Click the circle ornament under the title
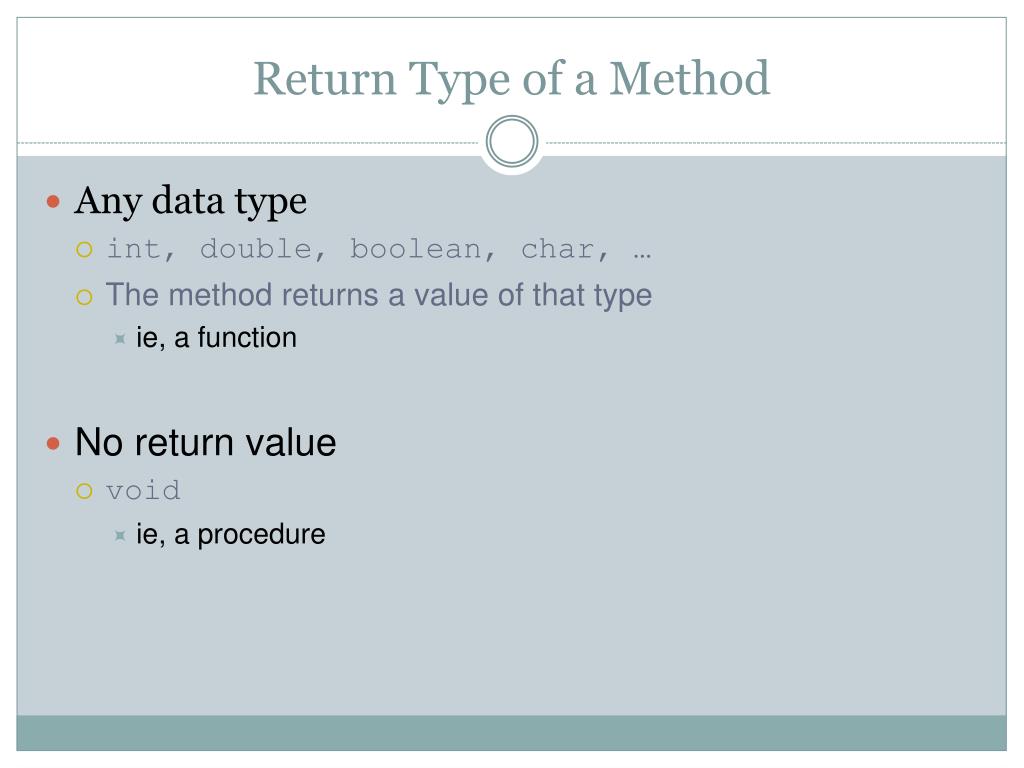 [x=512, y=141]
